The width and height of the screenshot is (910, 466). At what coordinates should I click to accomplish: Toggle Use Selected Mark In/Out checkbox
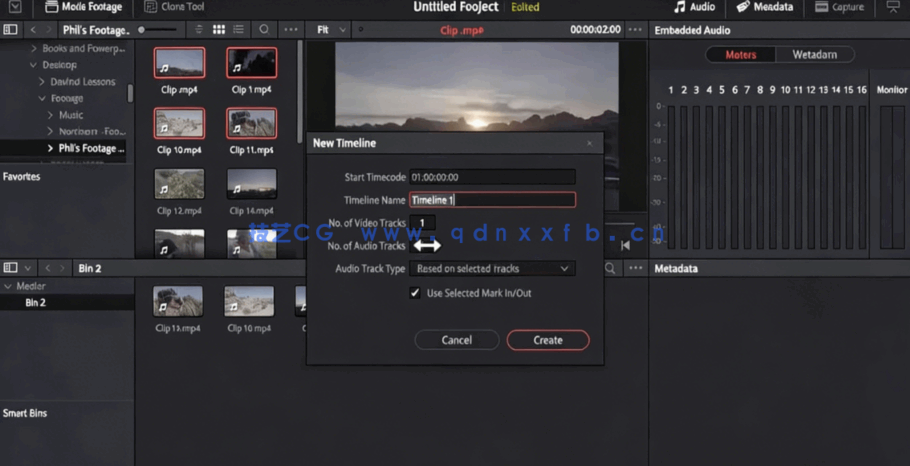click(415, 293)
